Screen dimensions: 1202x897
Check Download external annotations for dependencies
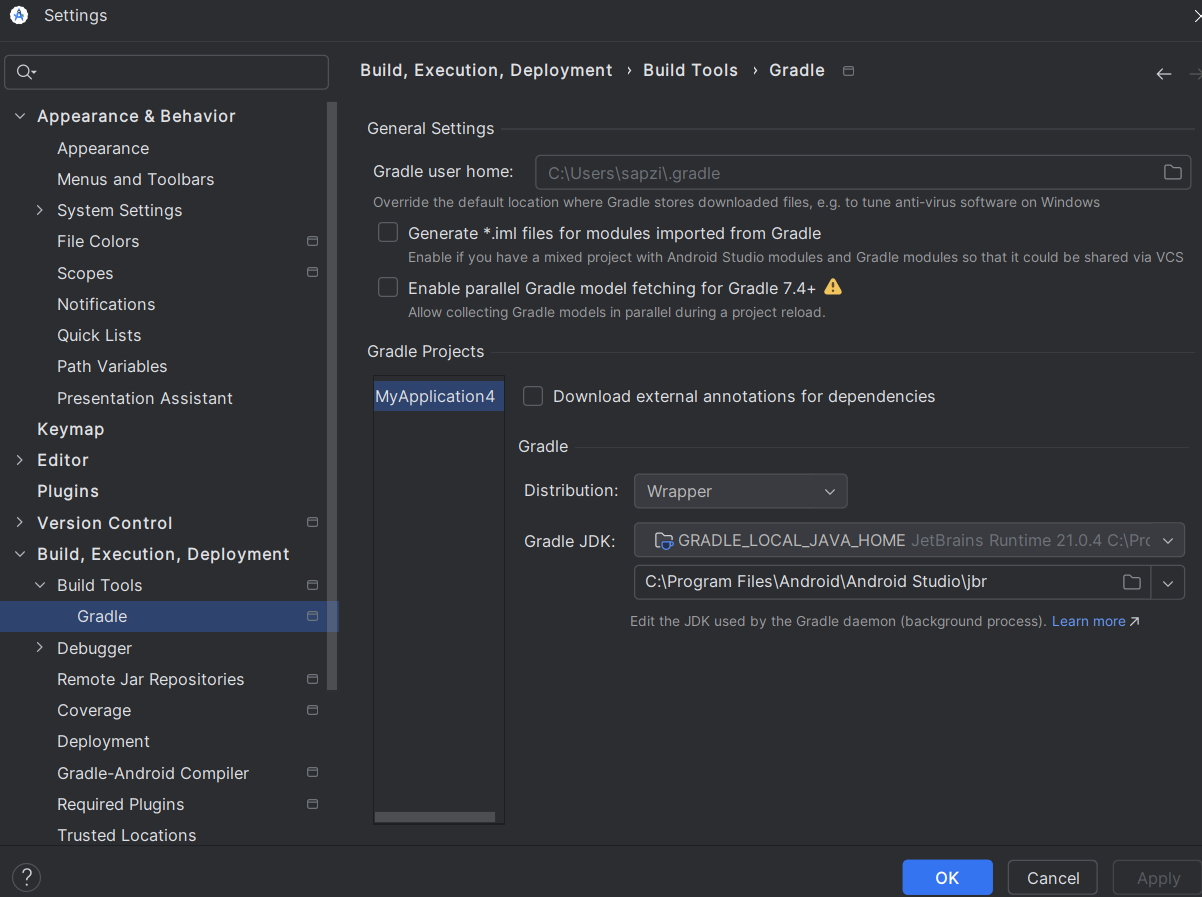click(x=533, y=396)
